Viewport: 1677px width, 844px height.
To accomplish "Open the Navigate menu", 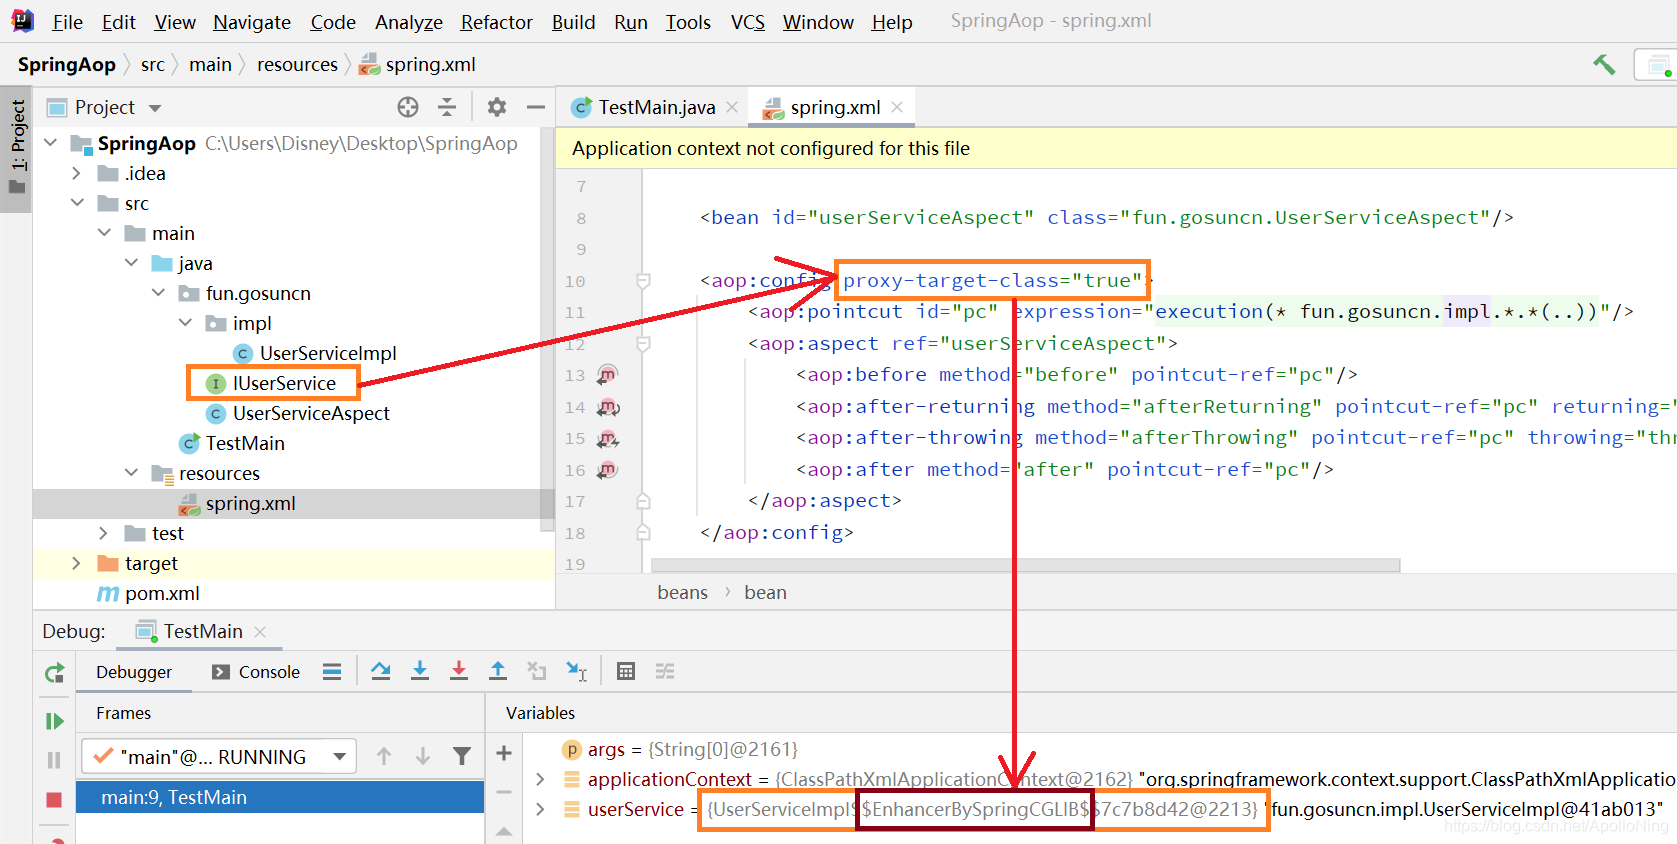I will [252, 22].
